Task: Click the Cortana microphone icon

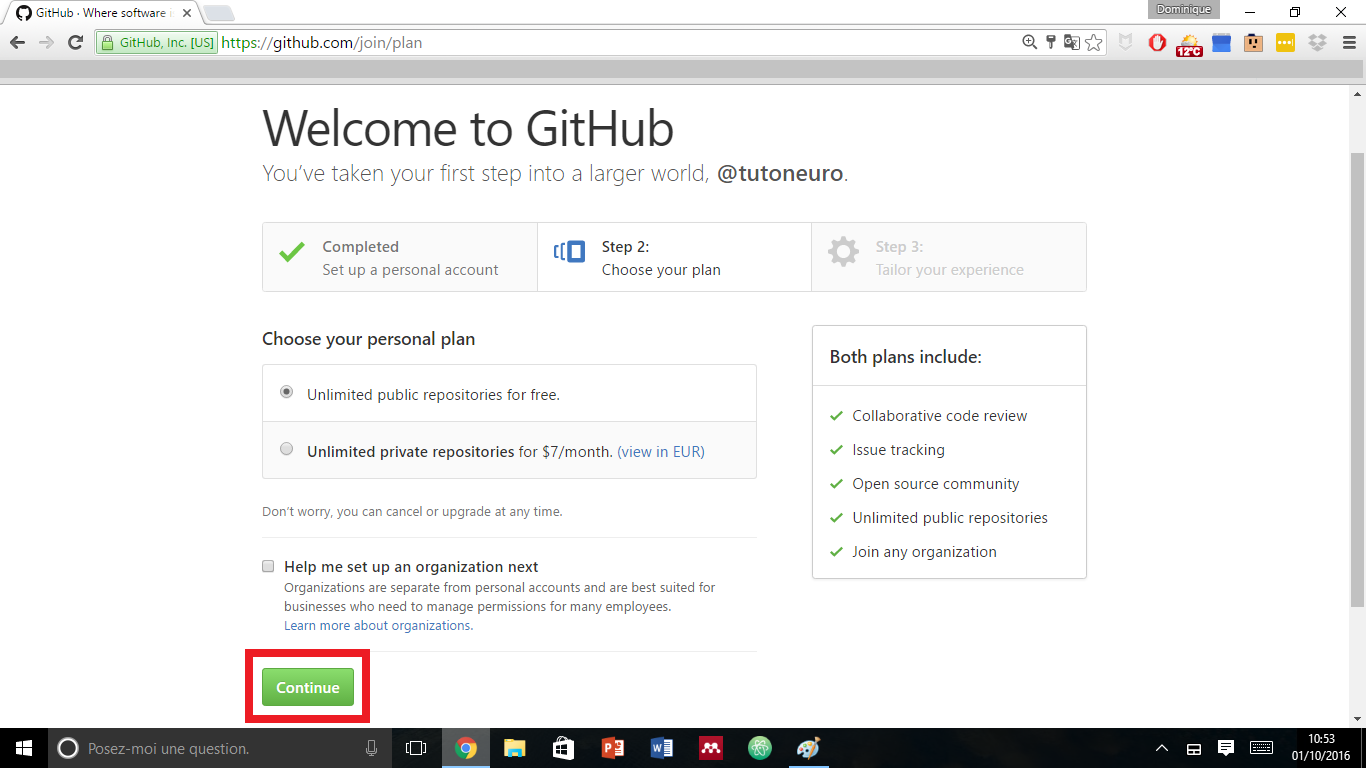Action: [371, 748]
